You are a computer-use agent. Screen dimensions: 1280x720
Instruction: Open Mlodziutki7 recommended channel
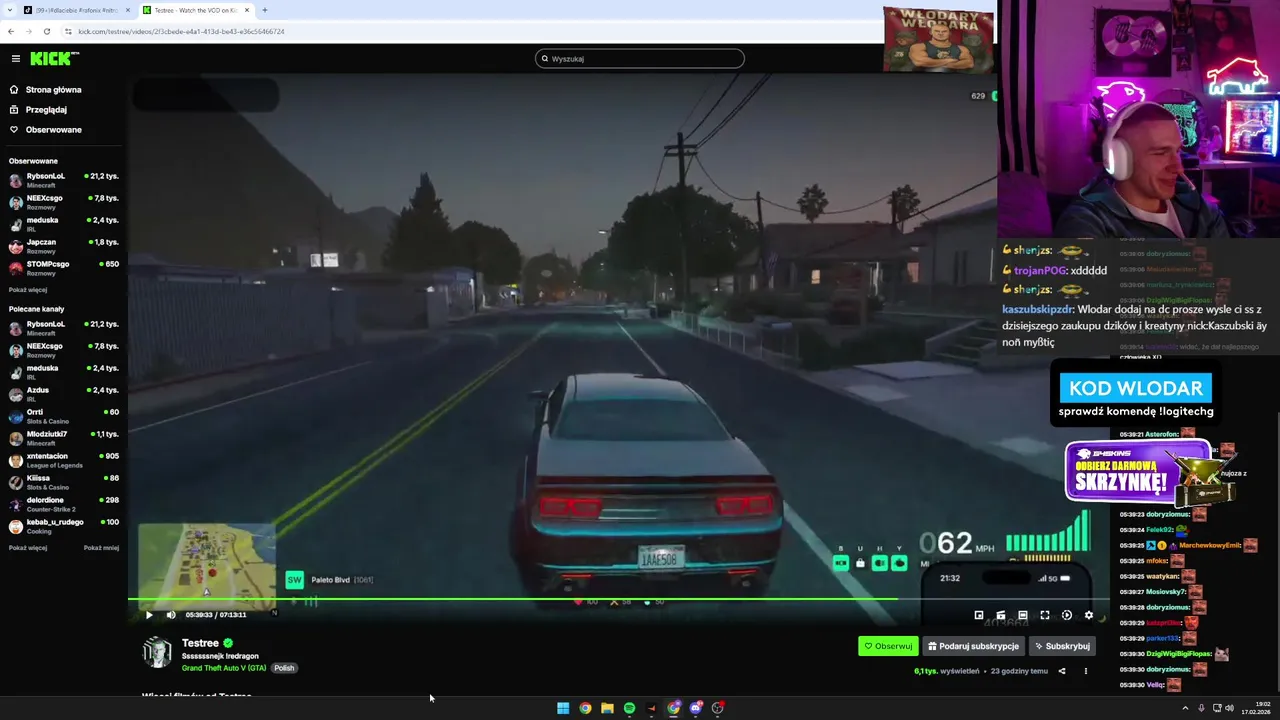63,438
